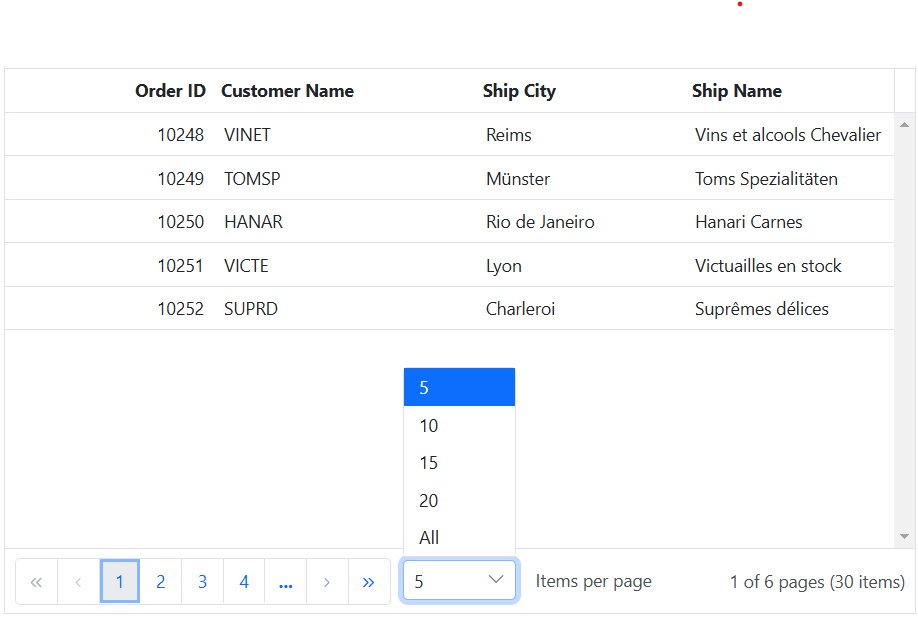Sort by Customer Name column header
This screenshot has height=618, width=918.
coord(287,91)
